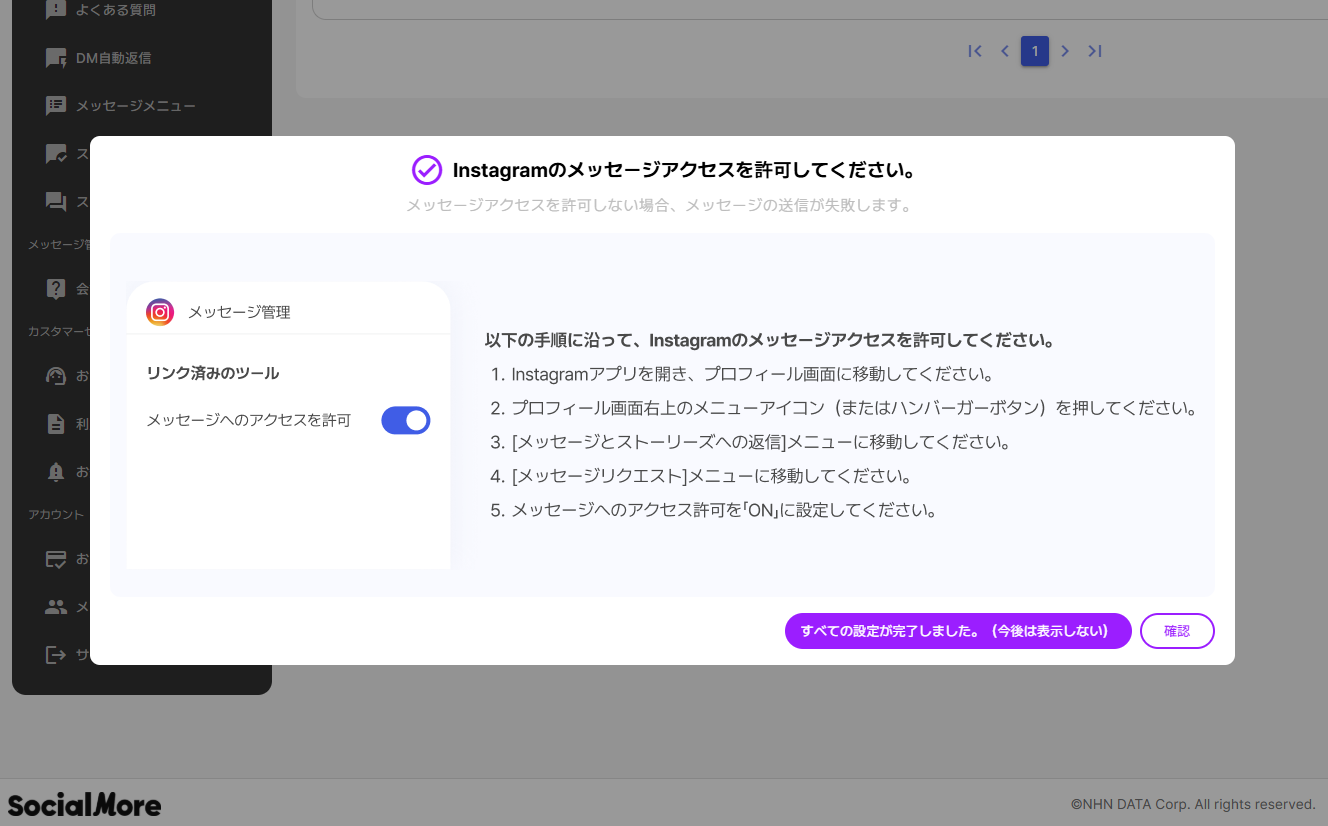Viewport: 1328px width, 826px height.
Task: Click すべての設定が完了しました button
Action: [957, 631]
